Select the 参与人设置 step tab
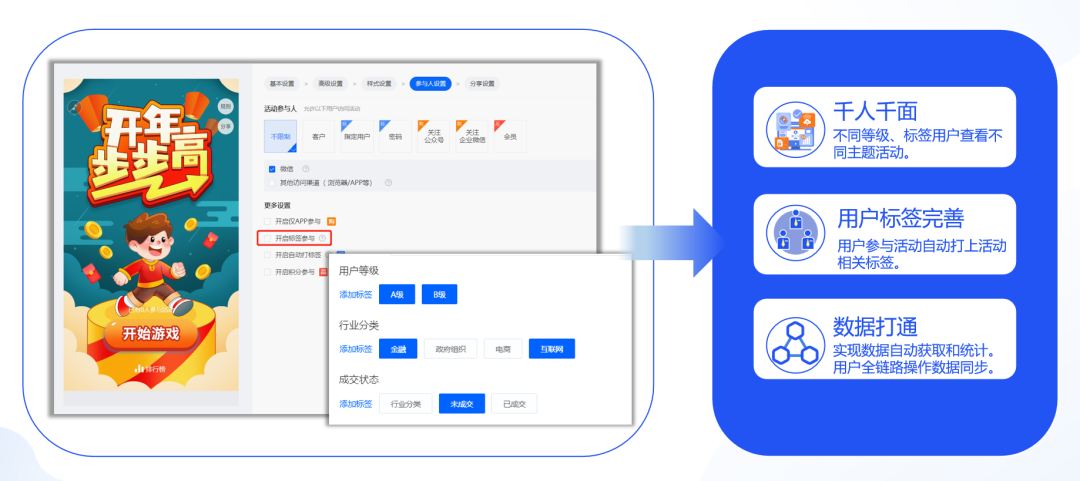Viewport: 1080px width, 481px height. click(x=430, y=83)
